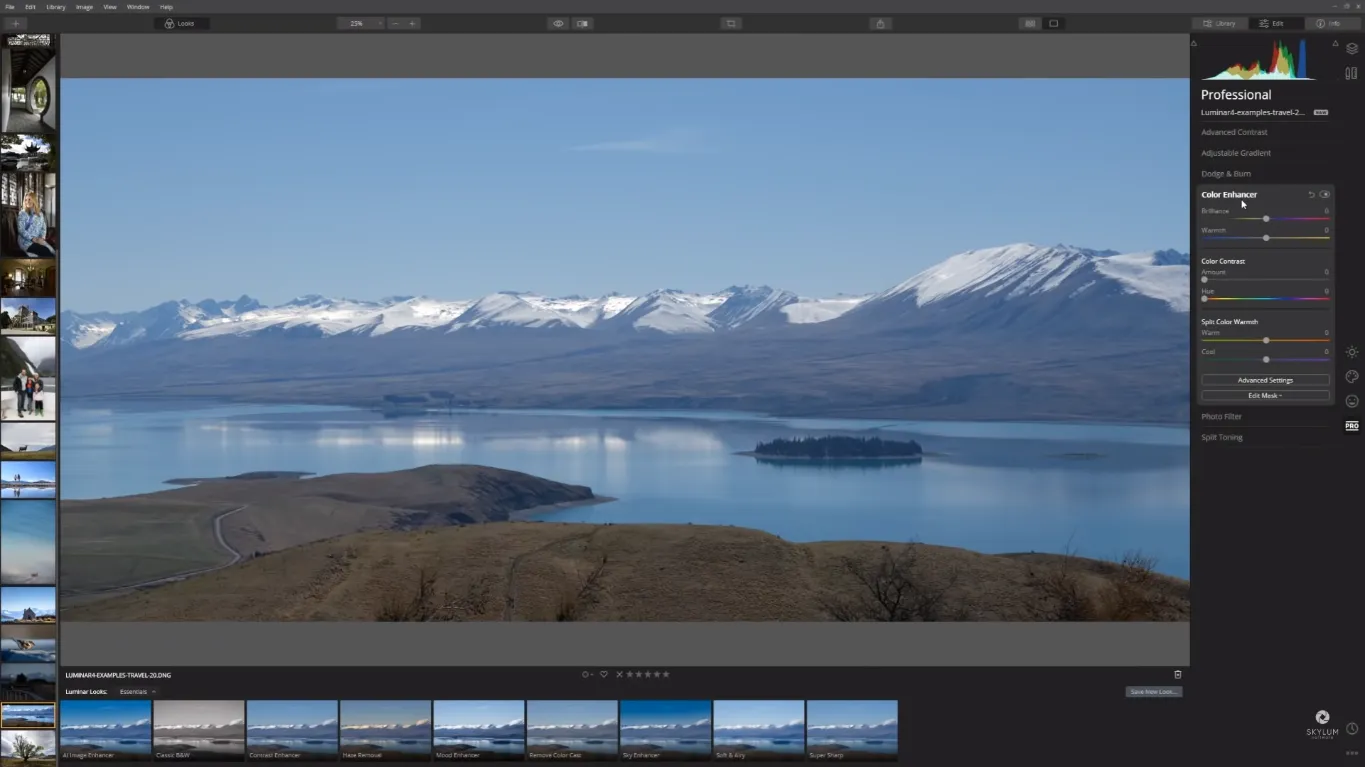This screenshot has width=1365, height=767.
Task: Toggle the favorite heart flag
Action: 603,675
